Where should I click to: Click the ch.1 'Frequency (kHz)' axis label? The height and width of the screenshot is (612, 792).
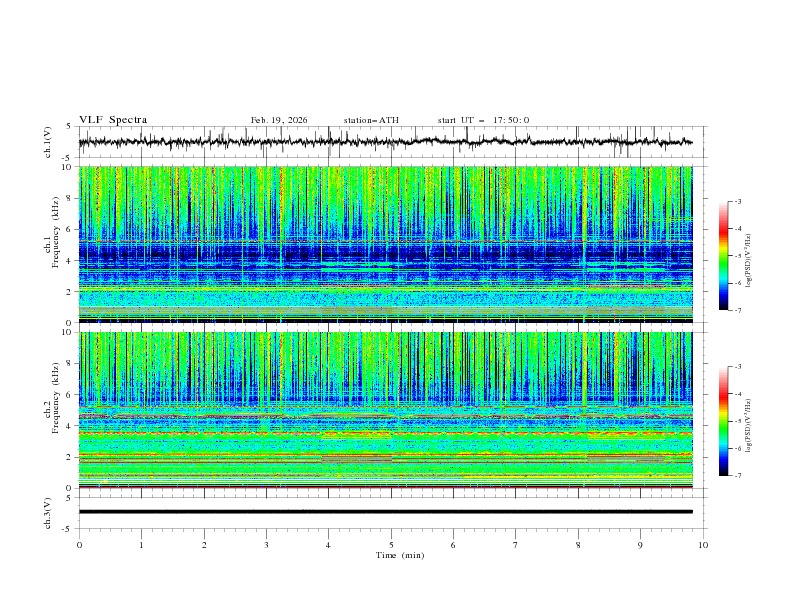(56, 232)
